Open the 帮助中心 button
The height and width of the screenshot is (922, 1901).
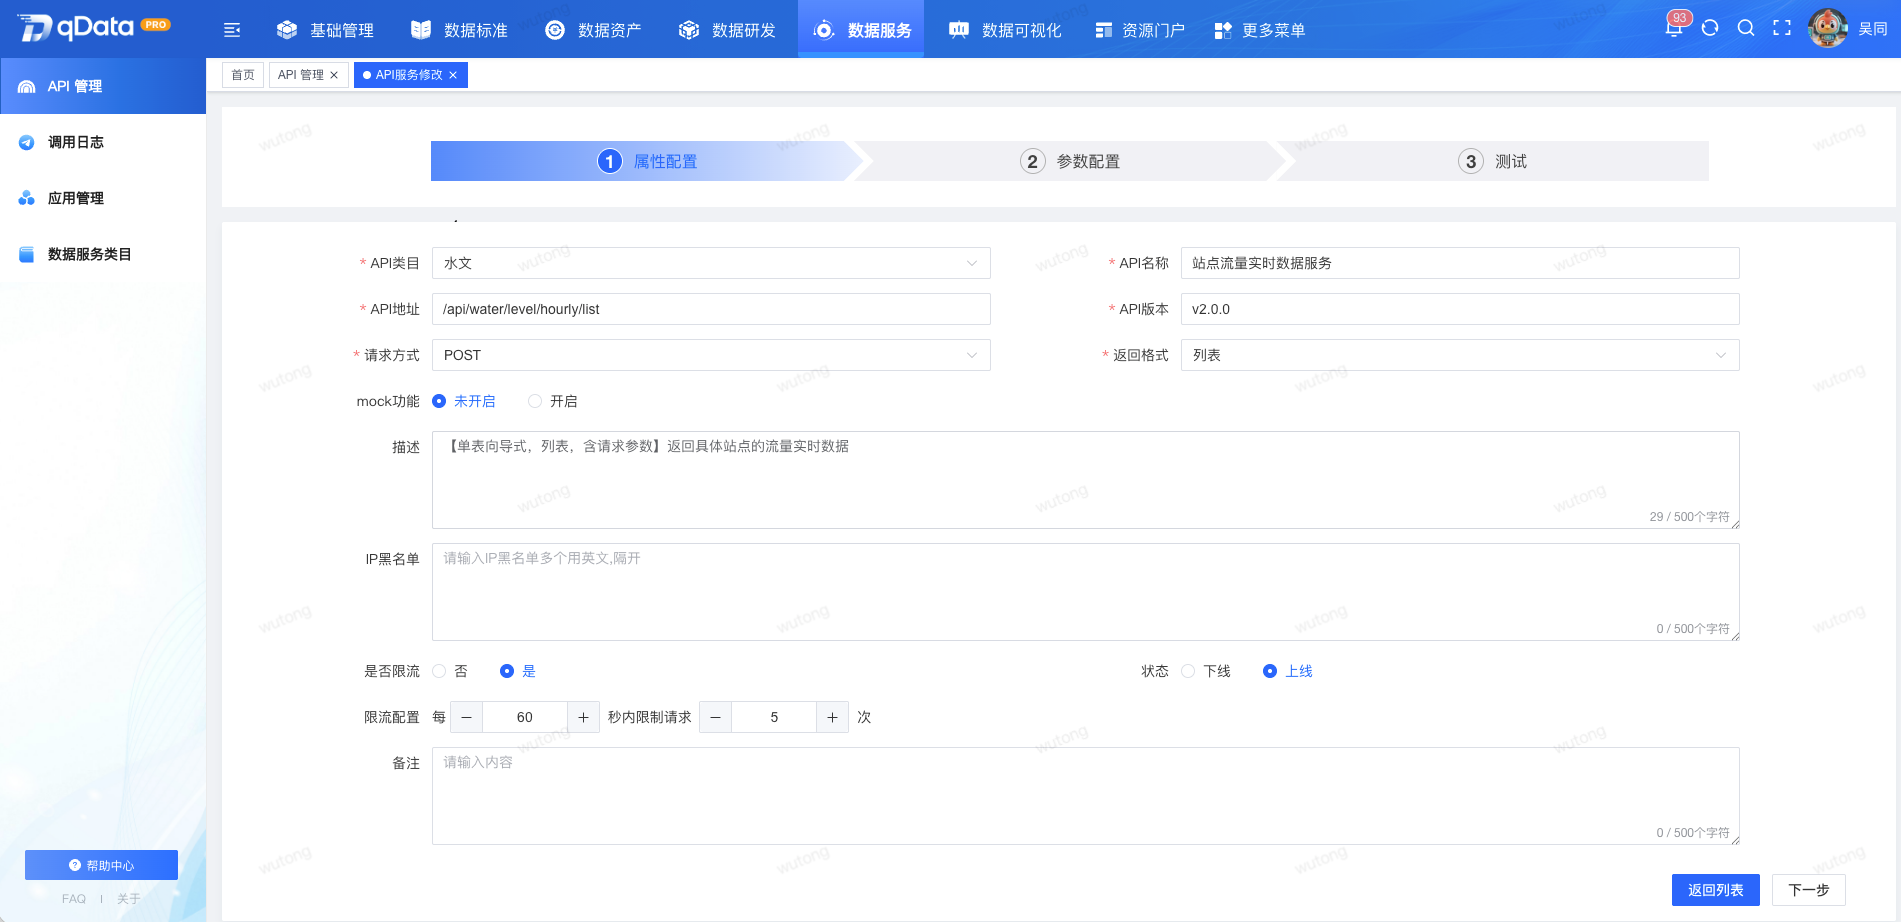[x=101, y=865]
